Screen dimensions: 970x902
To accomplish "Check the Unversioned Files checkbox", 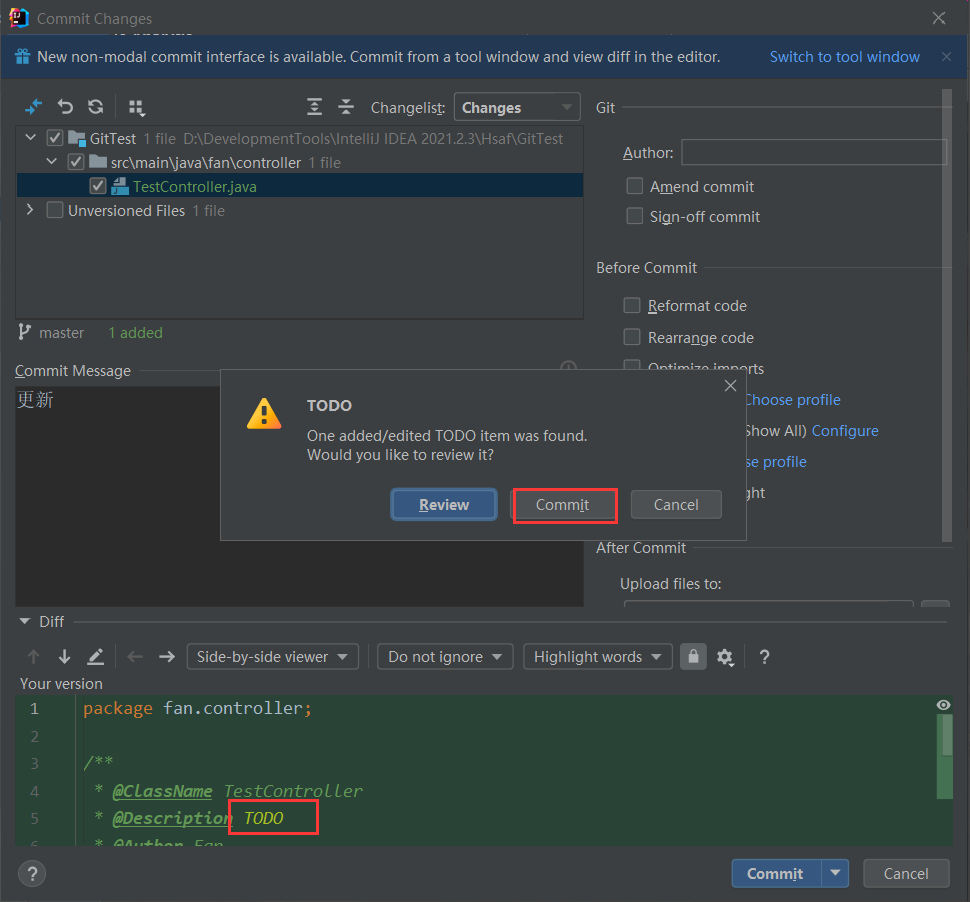I will coord(54,210).
